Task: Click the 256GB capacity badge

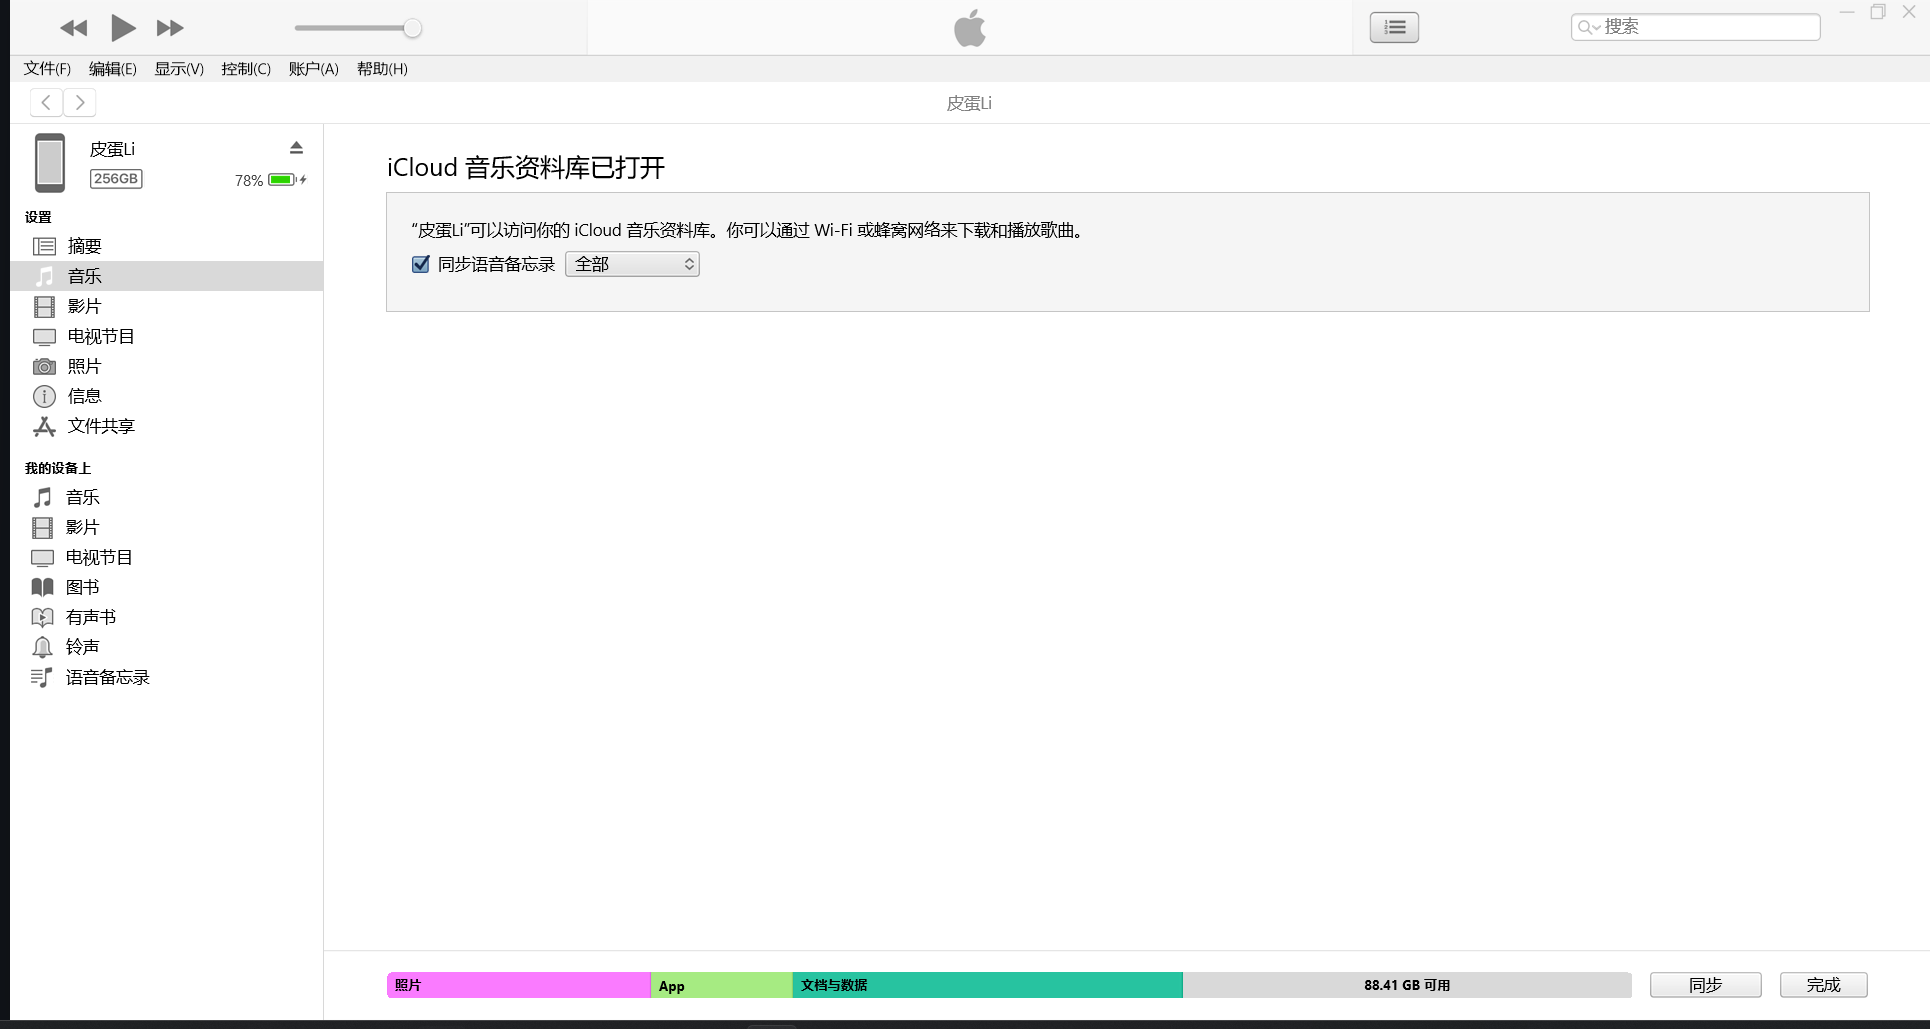Action: pos(116,179)
